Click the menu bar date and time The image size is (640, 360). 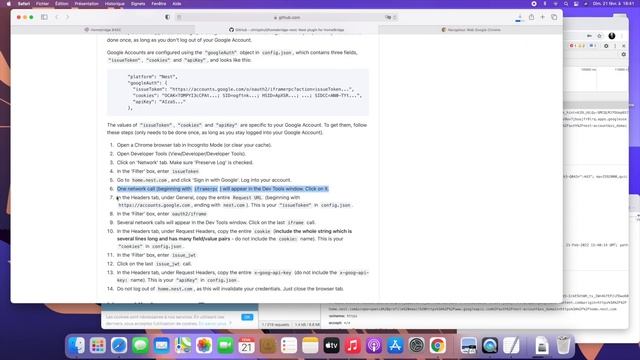coord(614,4)
